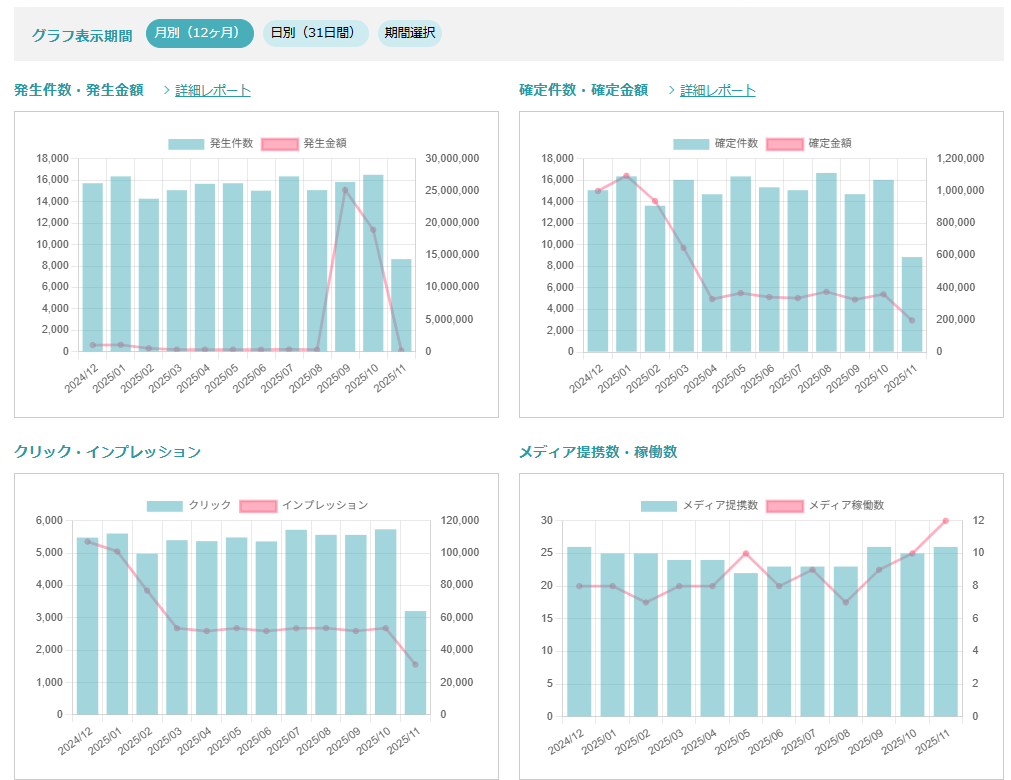Switch to 日別（31日間） view
Image resolution: width=1011 pixels, height=780 pixels.
coord(315,33)
